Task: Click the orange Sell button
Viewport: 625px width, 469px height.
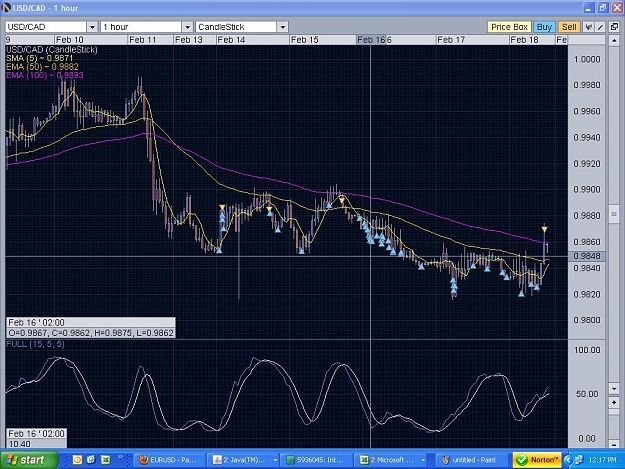Action: [x=569, y=27]
